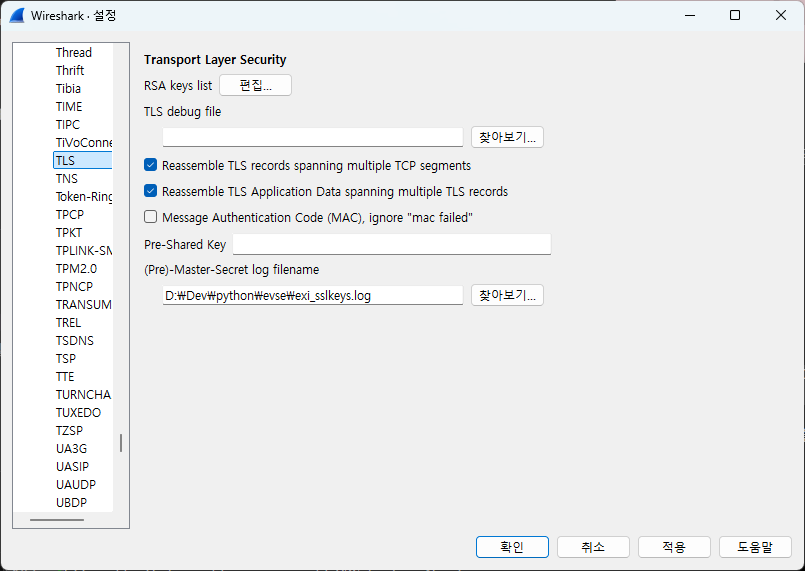Select TUXEDO in the list
The image size is (805, 571).
click(x=78, y=412)
